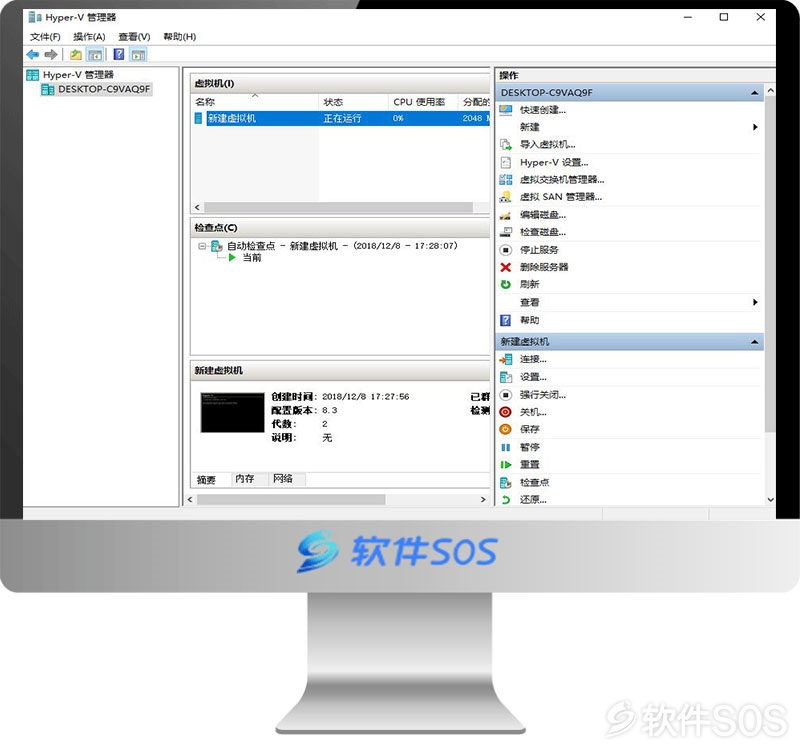Click the orange 保存 icon
The height and width of the screenshot is (750, 800).
506,430
